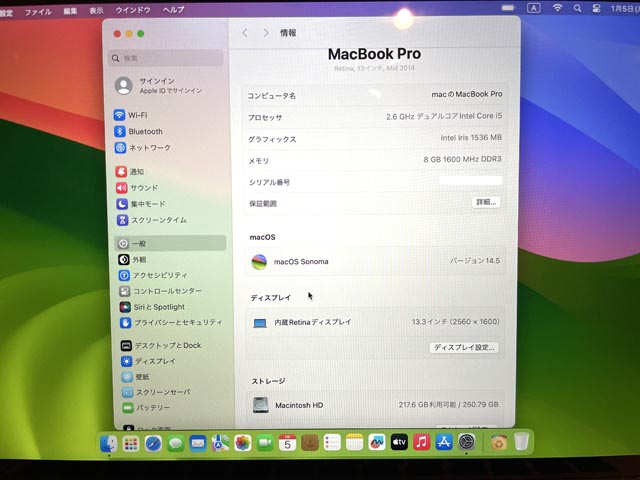Launch Safari from the Dock
640x480 pixels.
pos(153,443)
